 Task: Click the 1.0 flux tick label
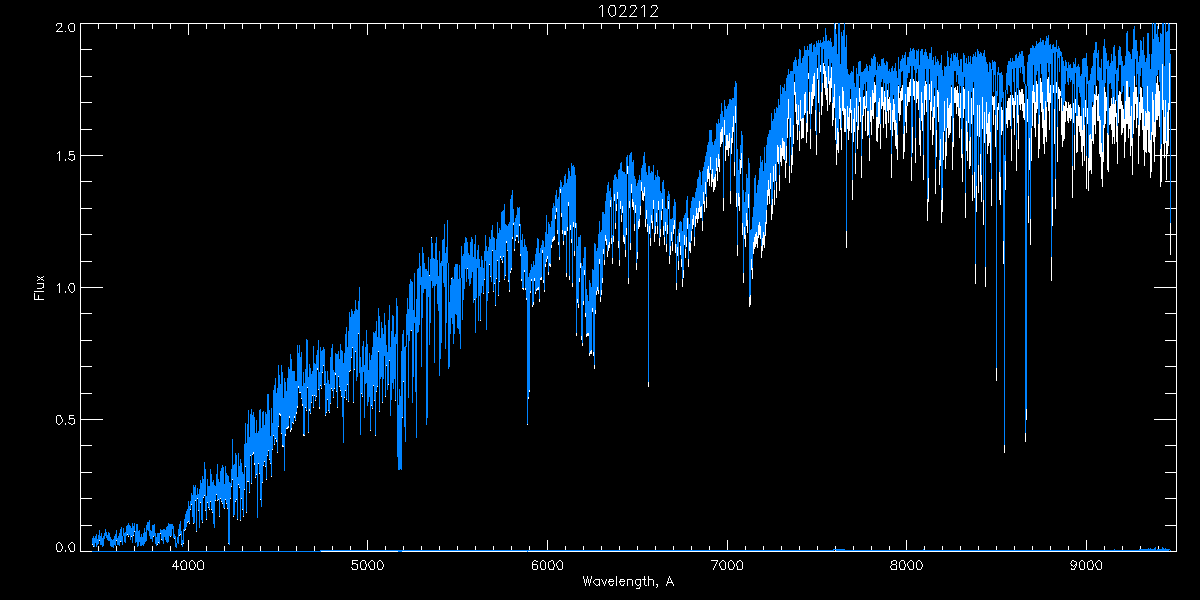(x=66, y=288)
